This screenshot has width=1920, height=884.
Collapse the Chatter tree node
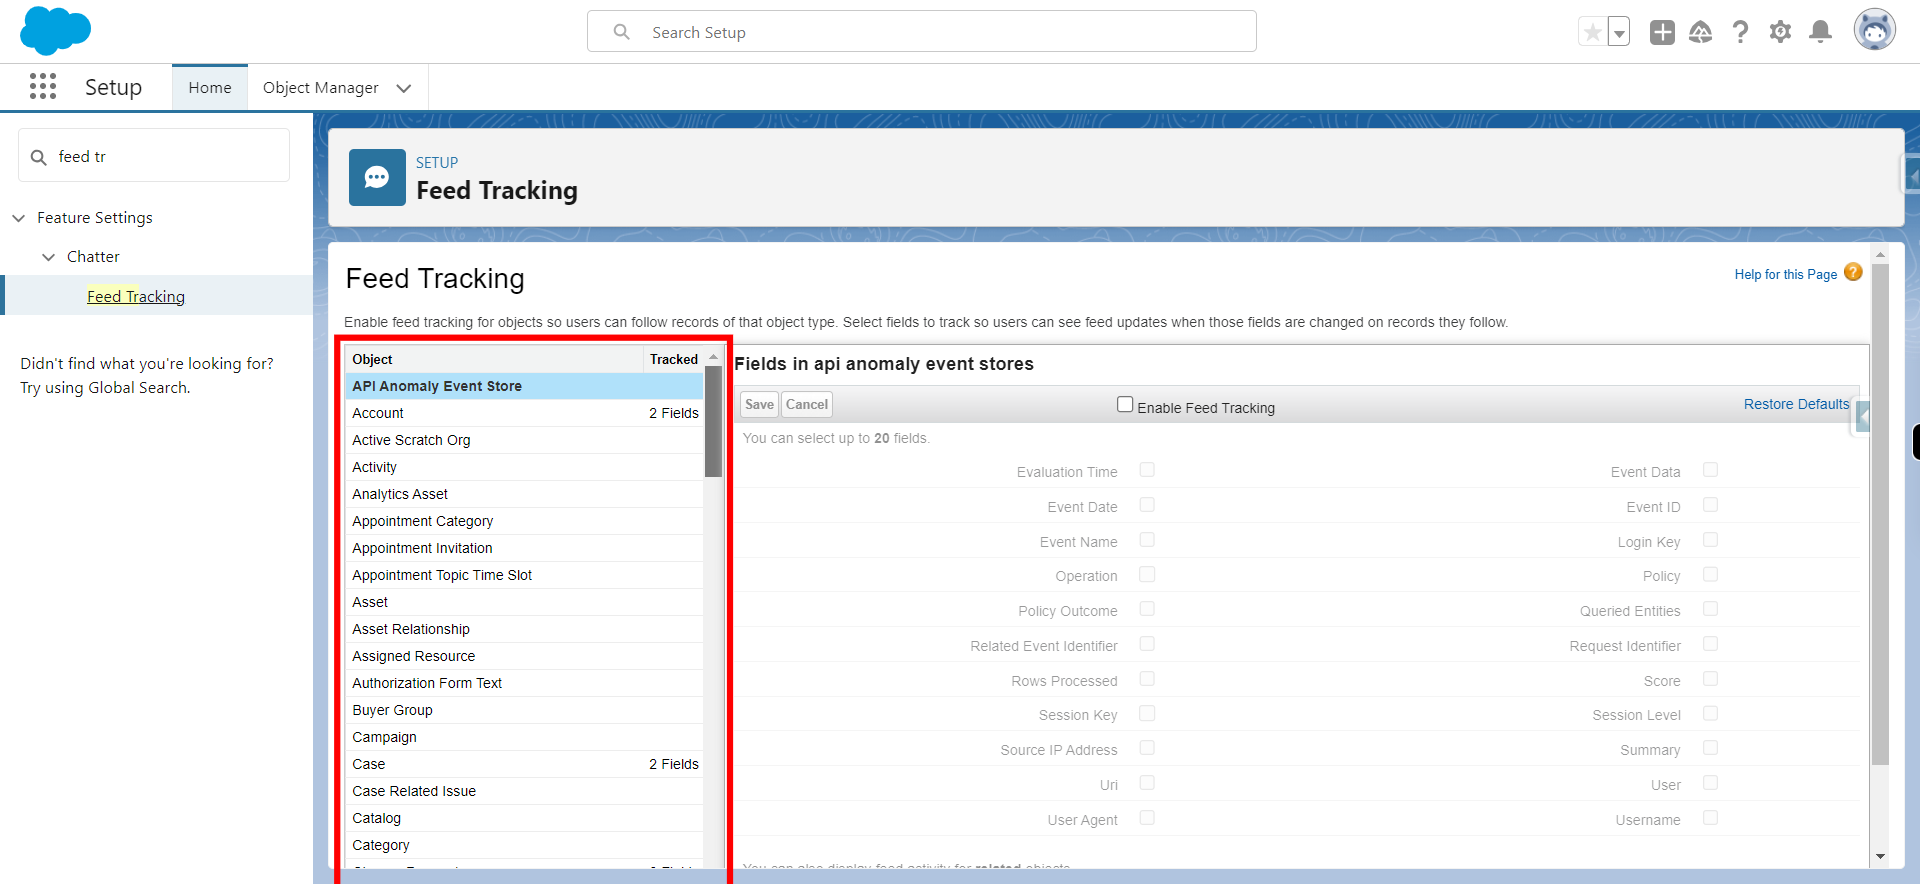pos(48,257)
